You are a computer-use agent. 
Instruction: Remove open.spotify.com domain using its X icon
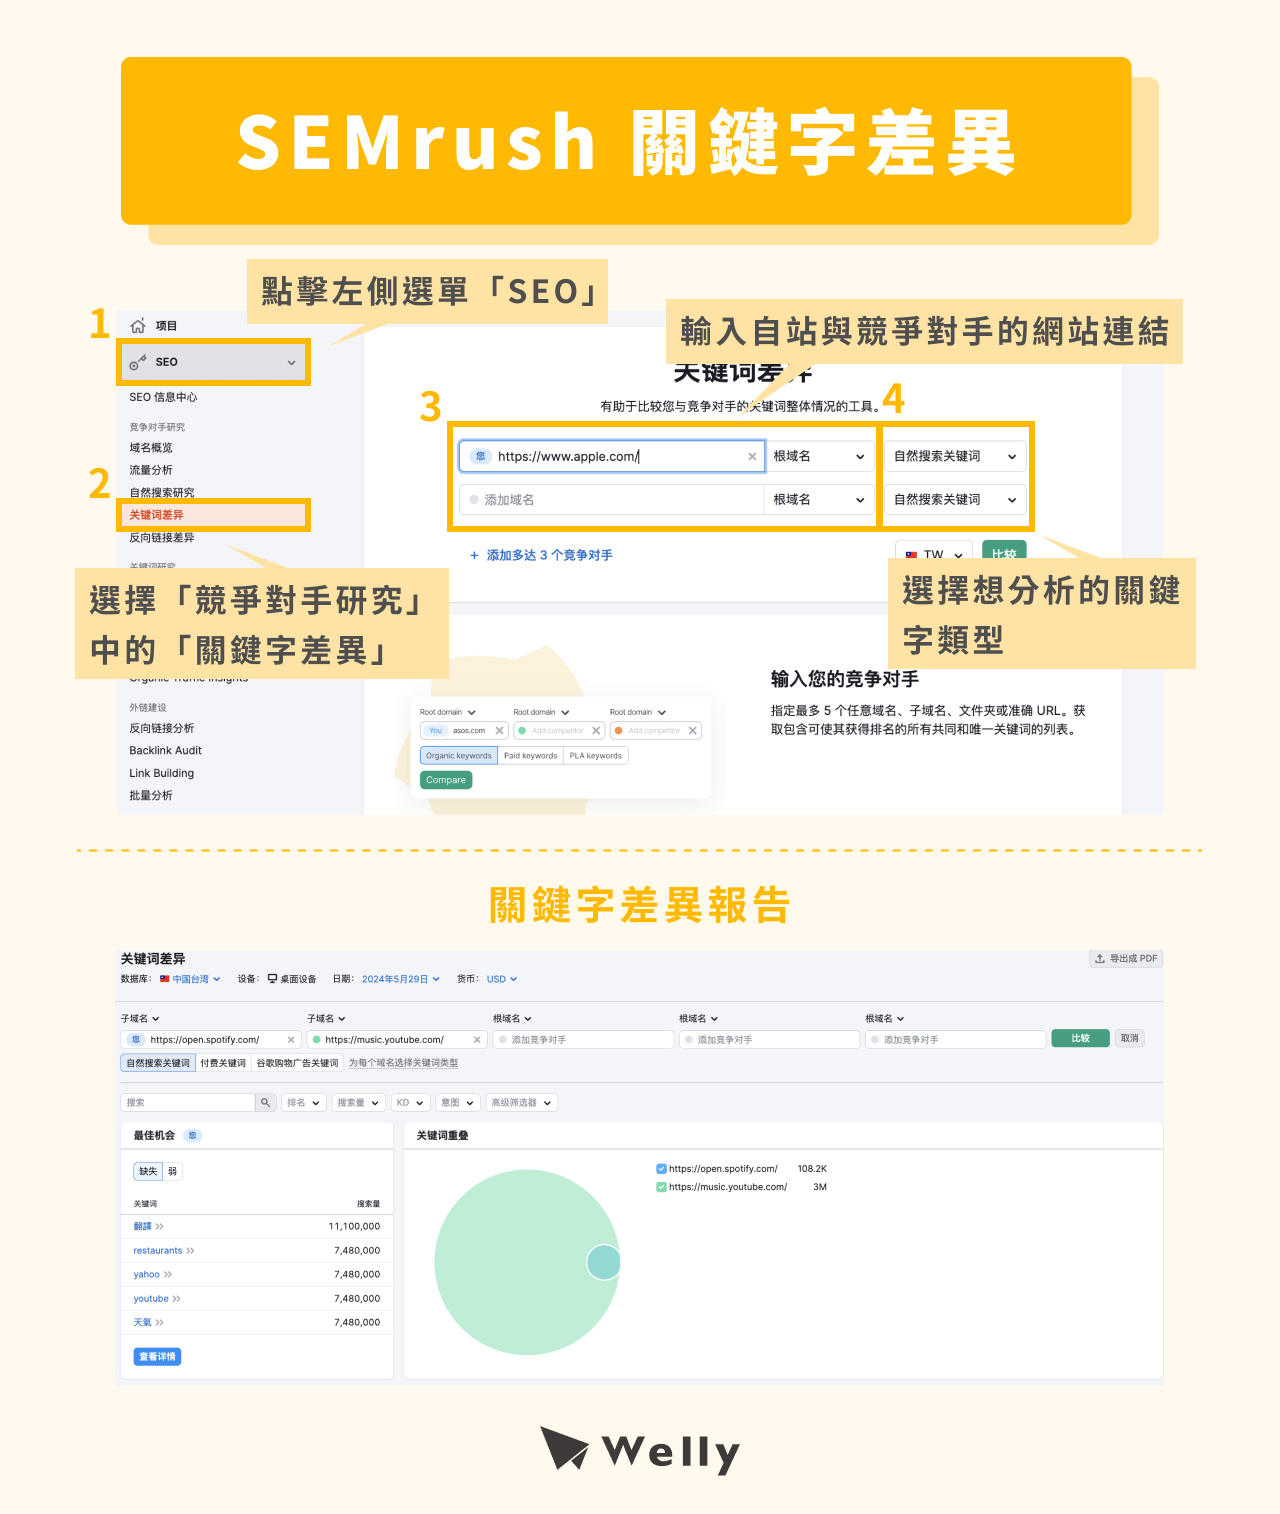(291, 1040)
